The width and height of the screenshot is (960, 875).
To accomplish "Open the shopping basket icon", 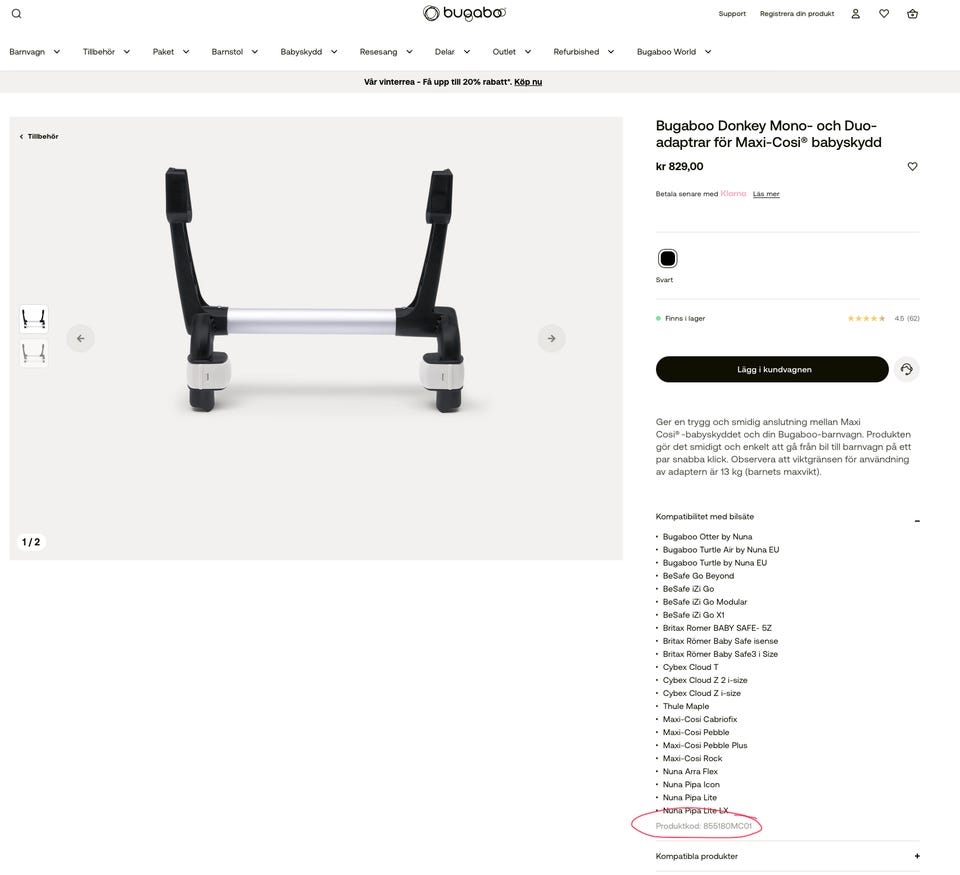I will [912, 13].
